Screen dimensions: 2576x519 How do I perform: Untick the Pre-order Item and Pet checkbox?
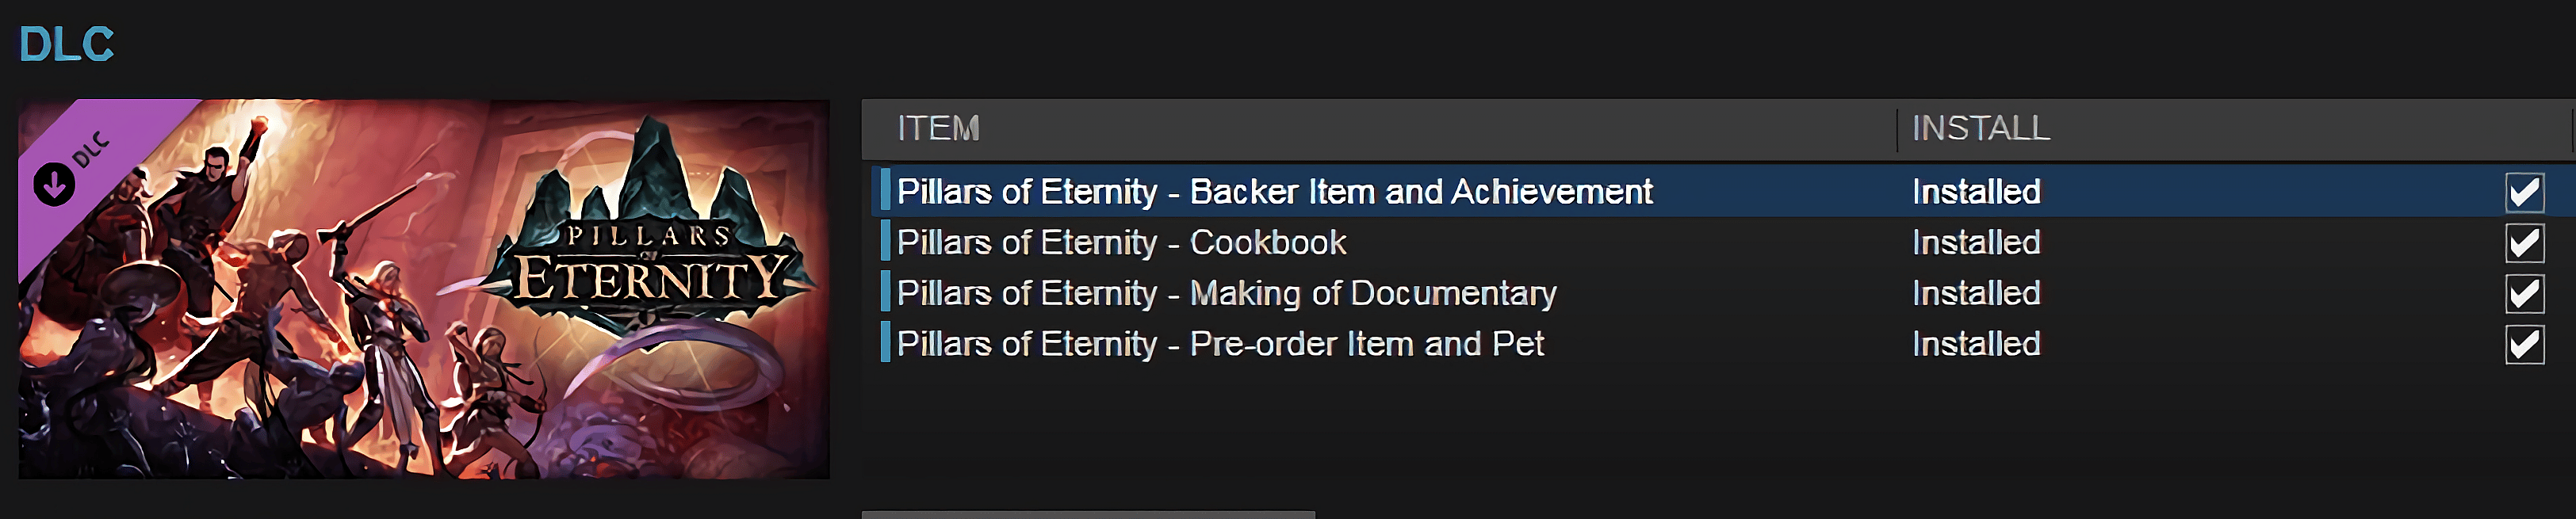(2523, 344)
